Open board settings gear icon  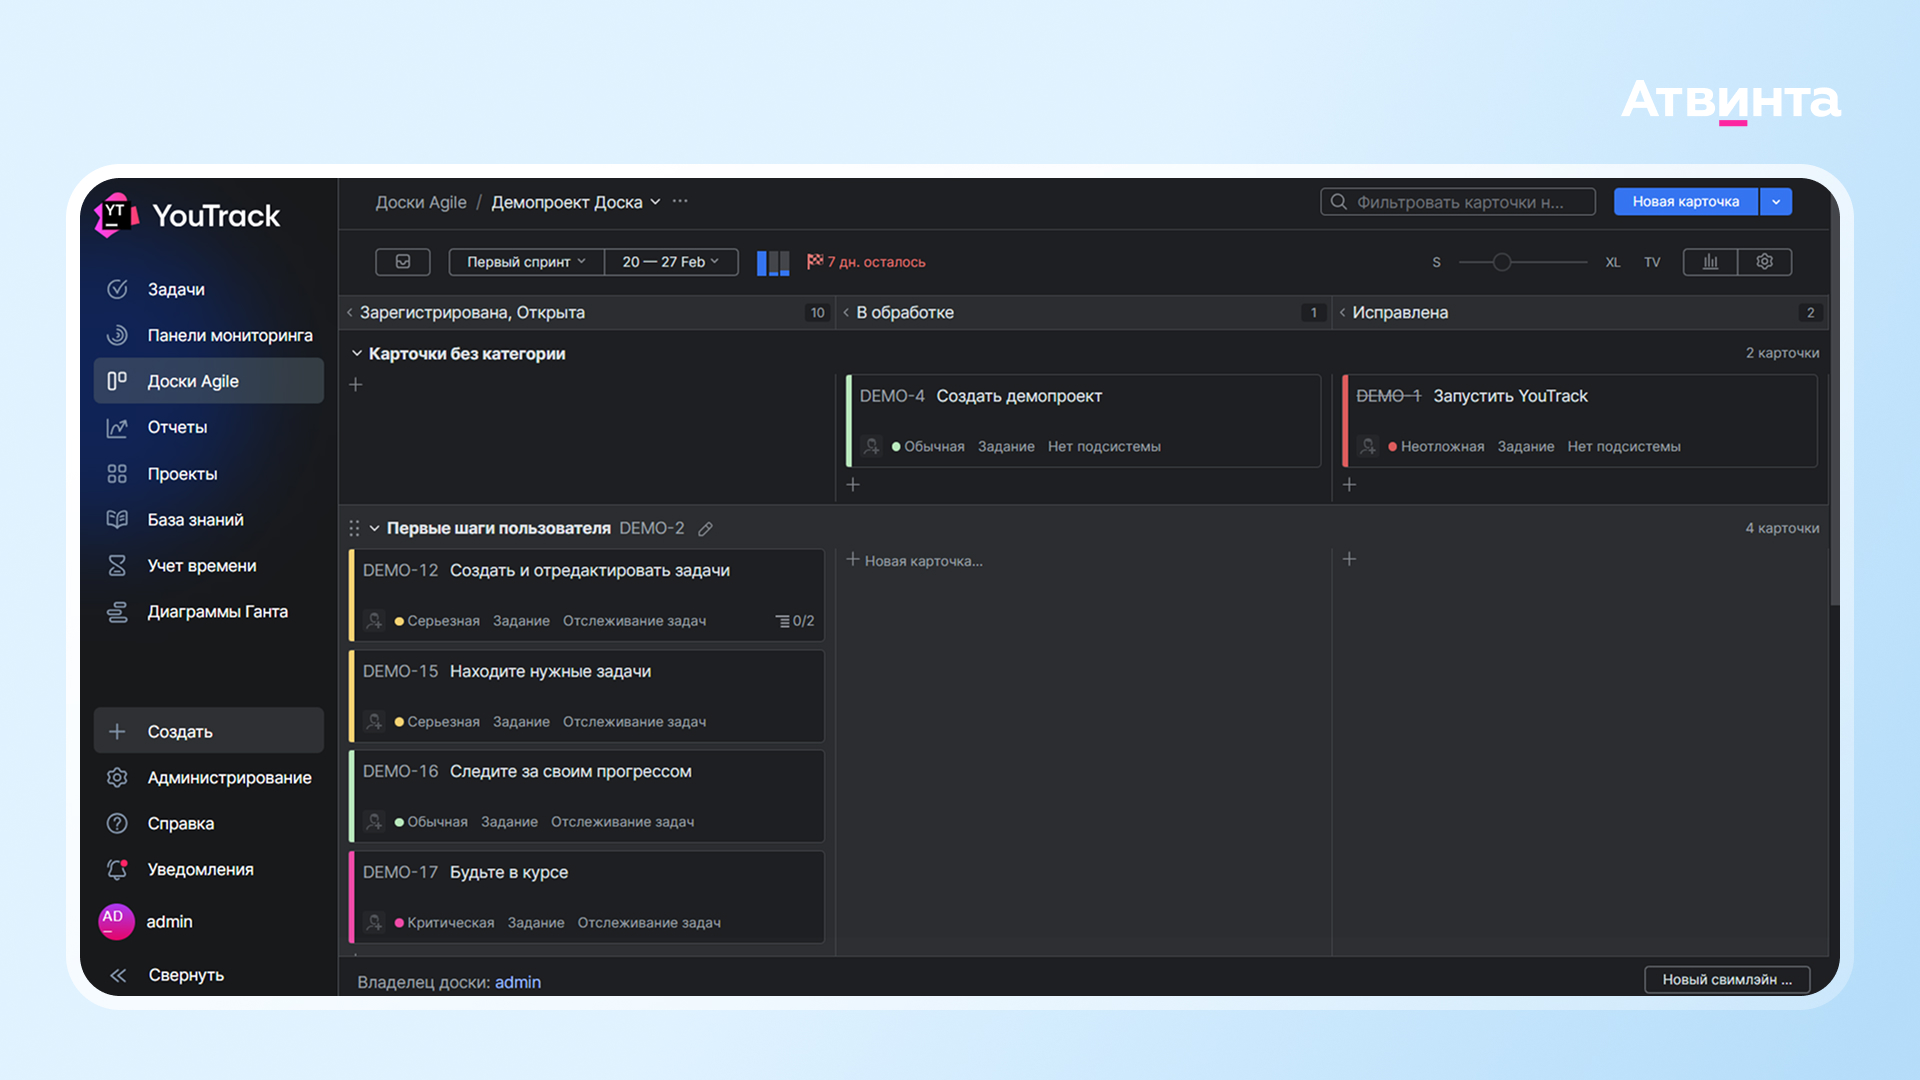1764,262
